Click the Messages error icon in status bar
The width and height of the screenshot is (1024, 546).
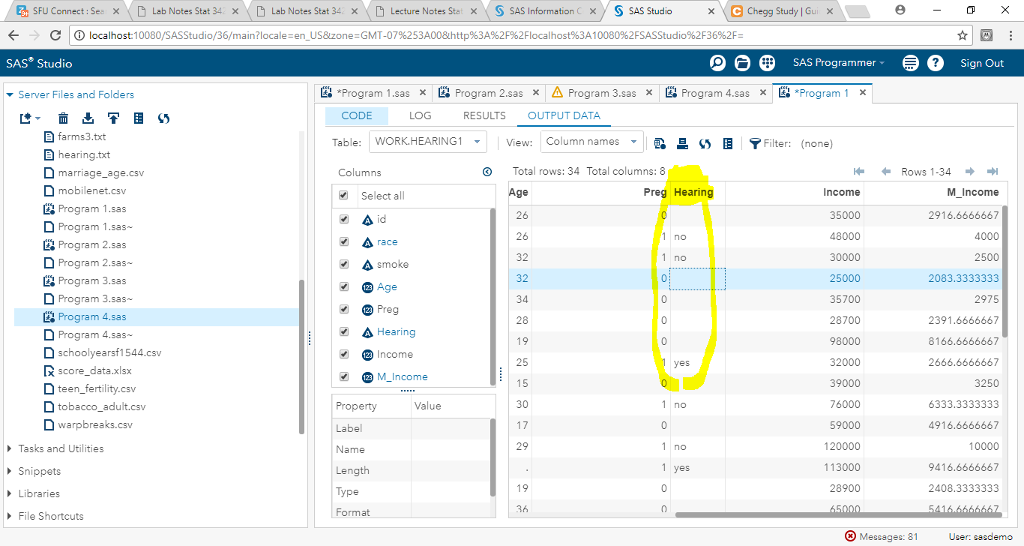point(850,536)
